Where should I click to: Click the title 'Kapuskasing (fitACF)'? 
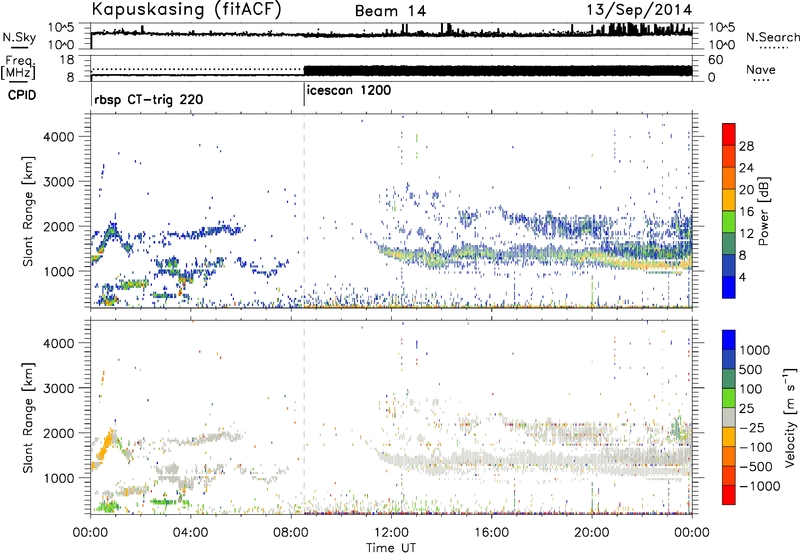pos(186,9)
